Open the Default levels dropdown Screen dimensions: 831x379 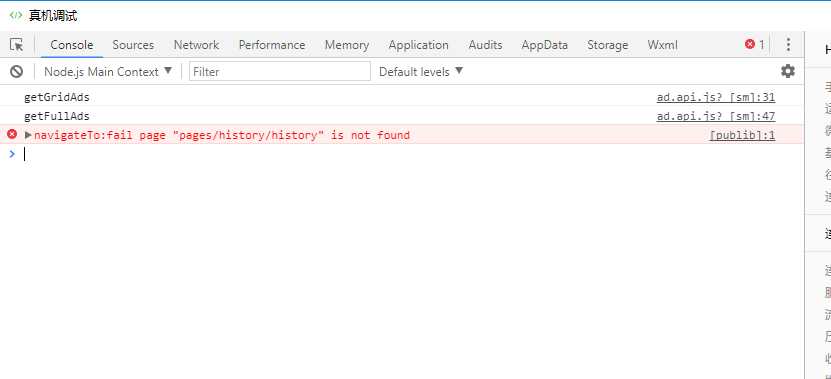click(421, 72)
